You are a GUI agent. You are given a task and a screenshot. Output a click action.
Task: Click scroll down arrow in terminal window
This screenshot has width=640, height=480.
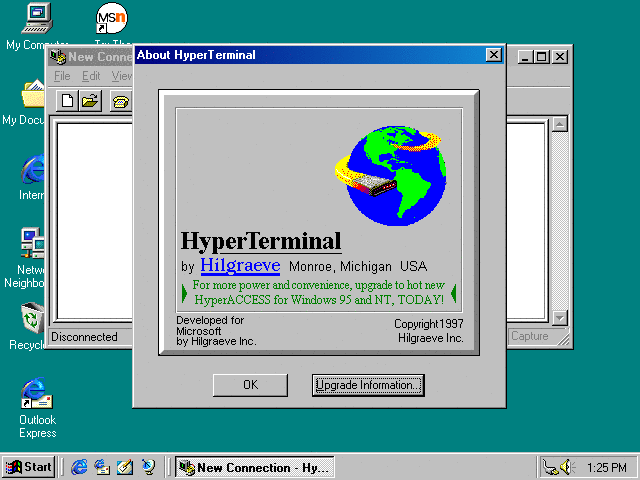pyautogui.click(x=560, y=318)
